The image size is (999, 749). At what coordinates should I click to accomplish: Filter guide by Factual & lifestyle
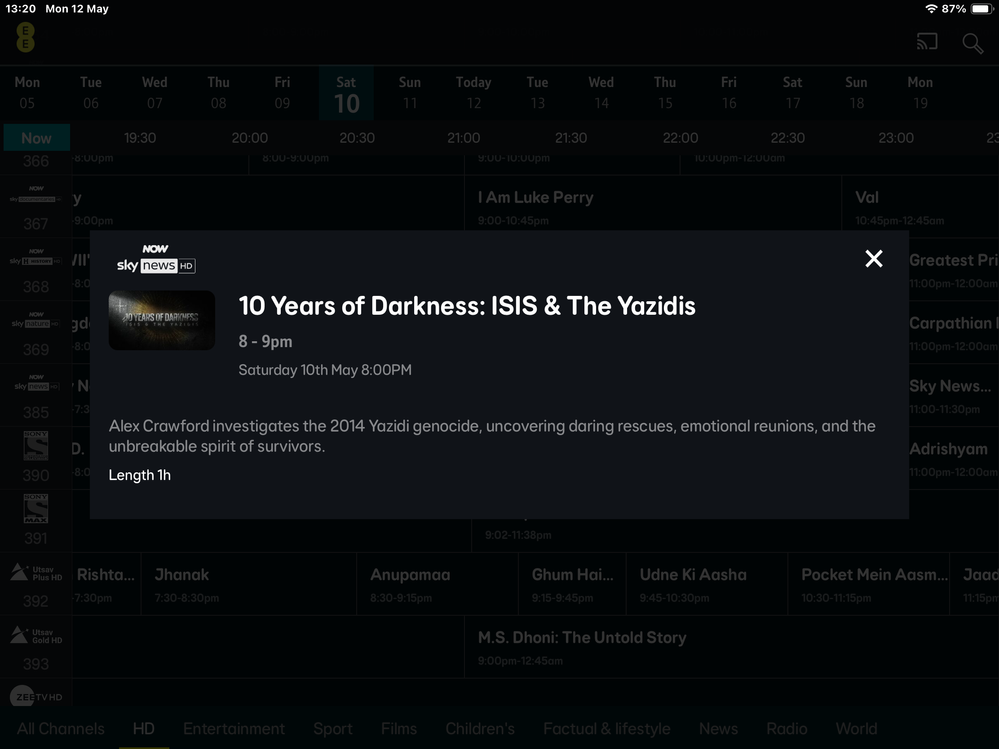(607, 729)
